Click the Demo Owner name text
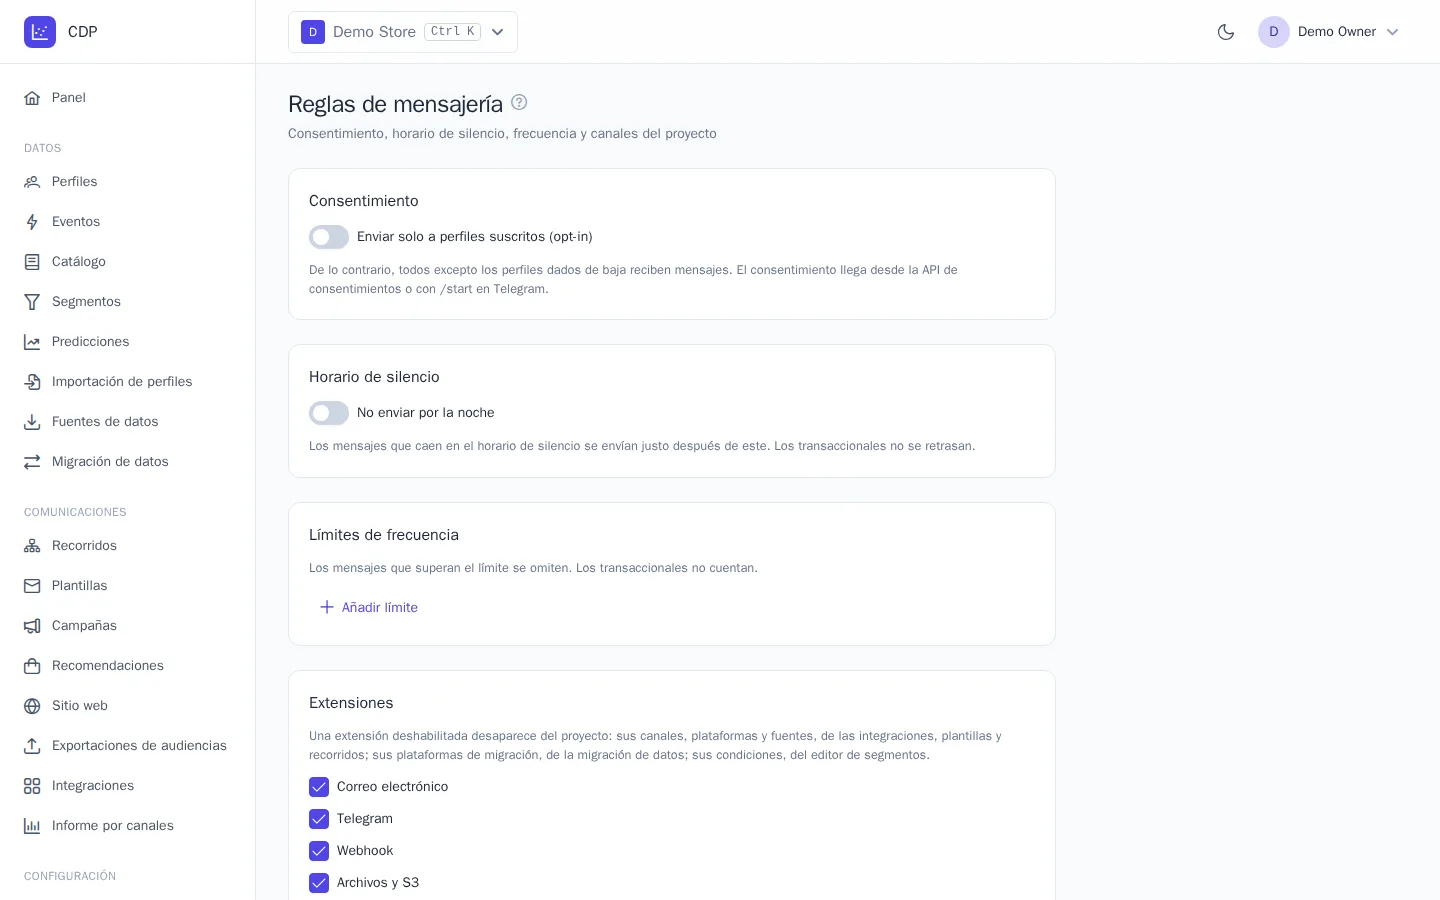This screenshot has width=1440, height=900. pyautogui.click(x=1337, y=32)
